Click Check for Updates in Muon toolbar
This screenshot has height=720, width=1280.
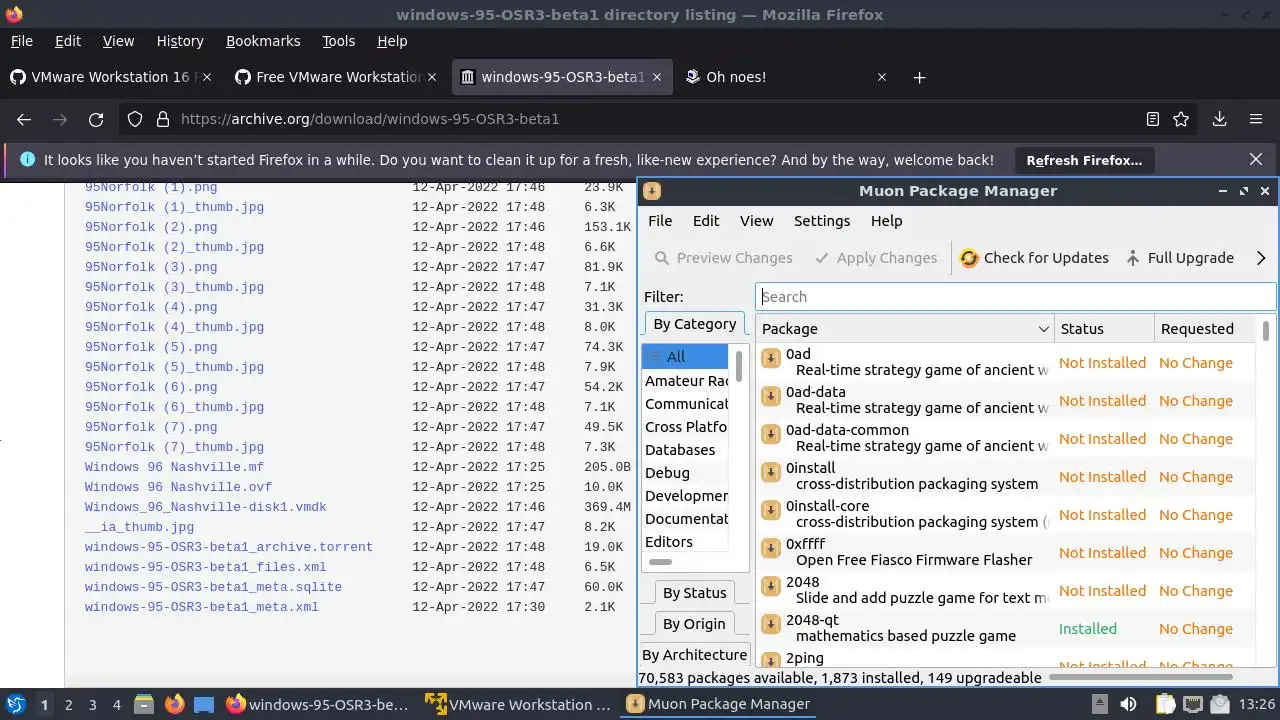click(1034, 258)
